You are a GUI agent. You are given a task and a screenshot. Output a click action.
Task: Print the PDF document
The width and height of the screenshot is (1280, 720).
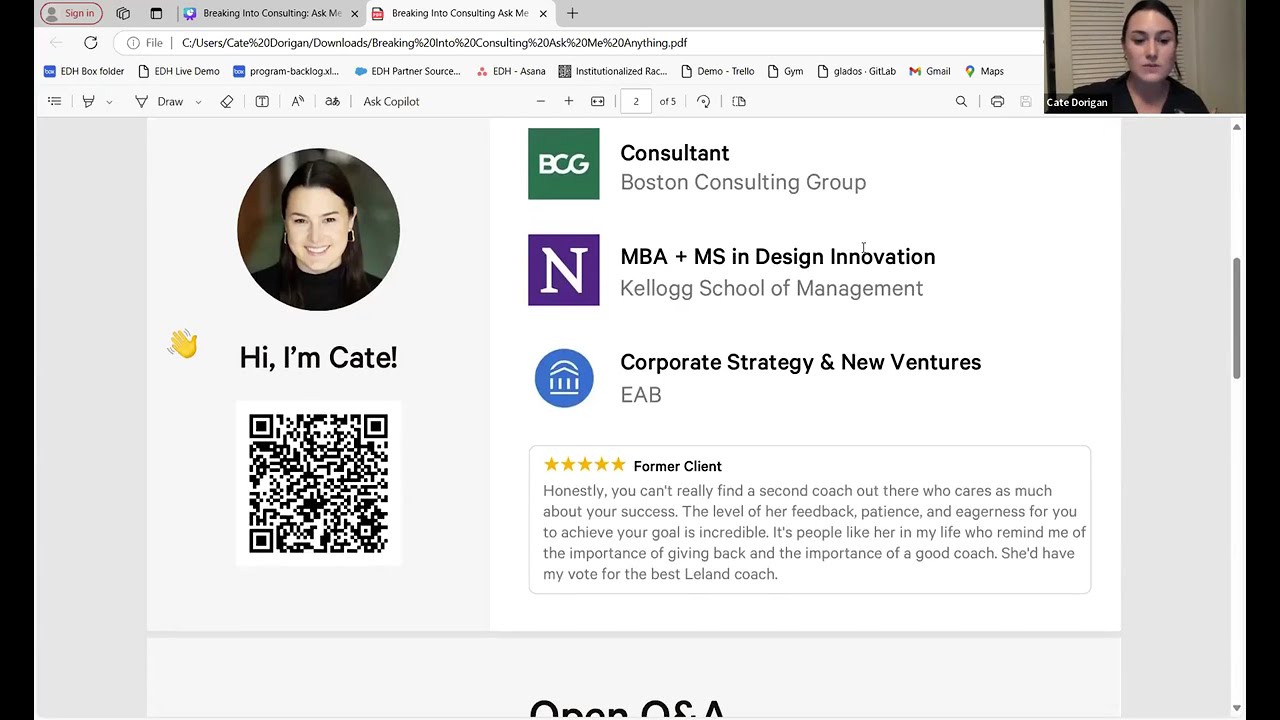[997, 101]
